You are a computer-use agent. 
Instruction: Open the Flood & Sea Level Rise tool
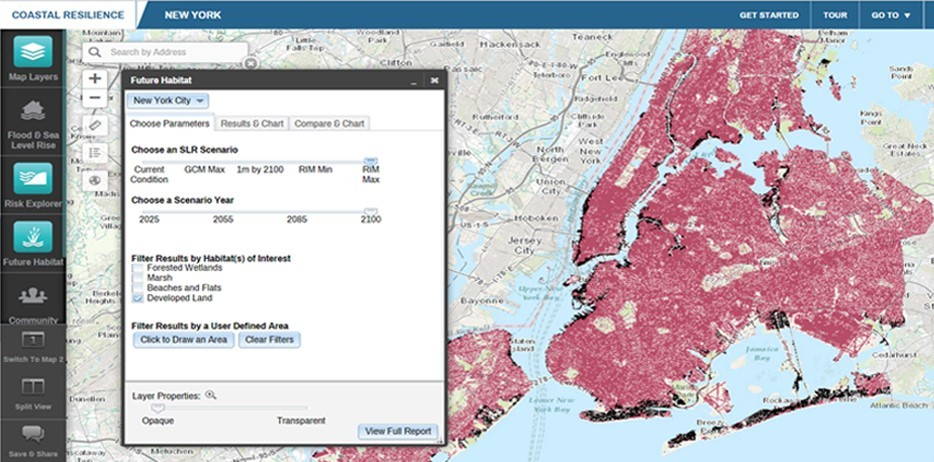point(33,123)
